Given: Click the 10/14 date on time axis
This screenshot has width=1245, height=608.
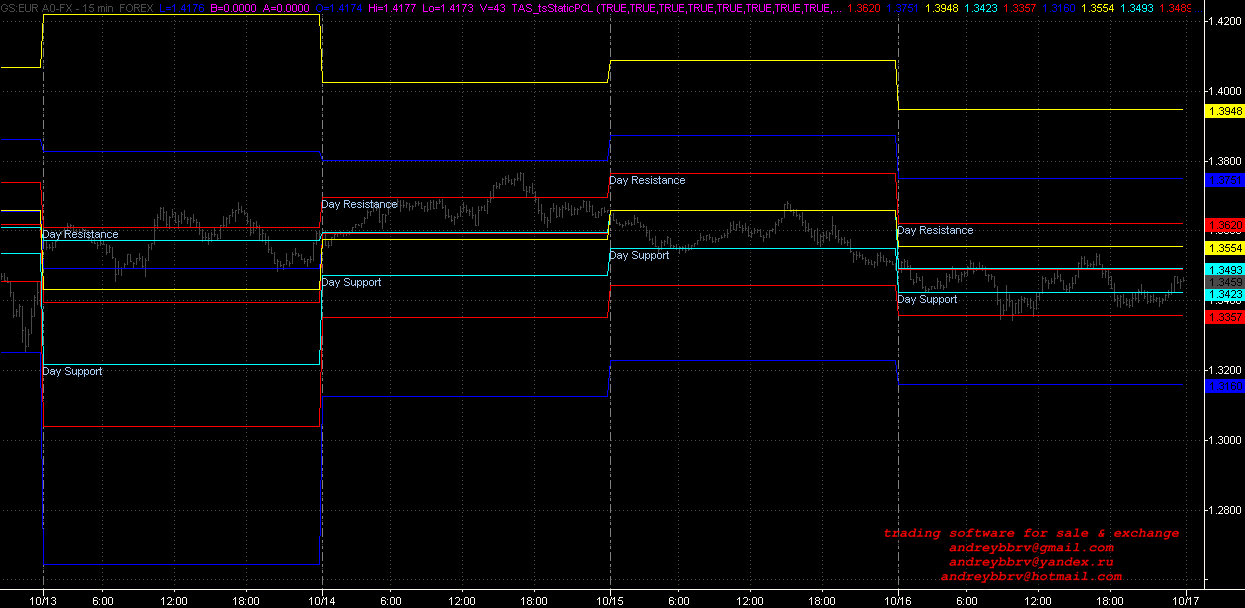Looking at the screenshot, I should [321, 600].
